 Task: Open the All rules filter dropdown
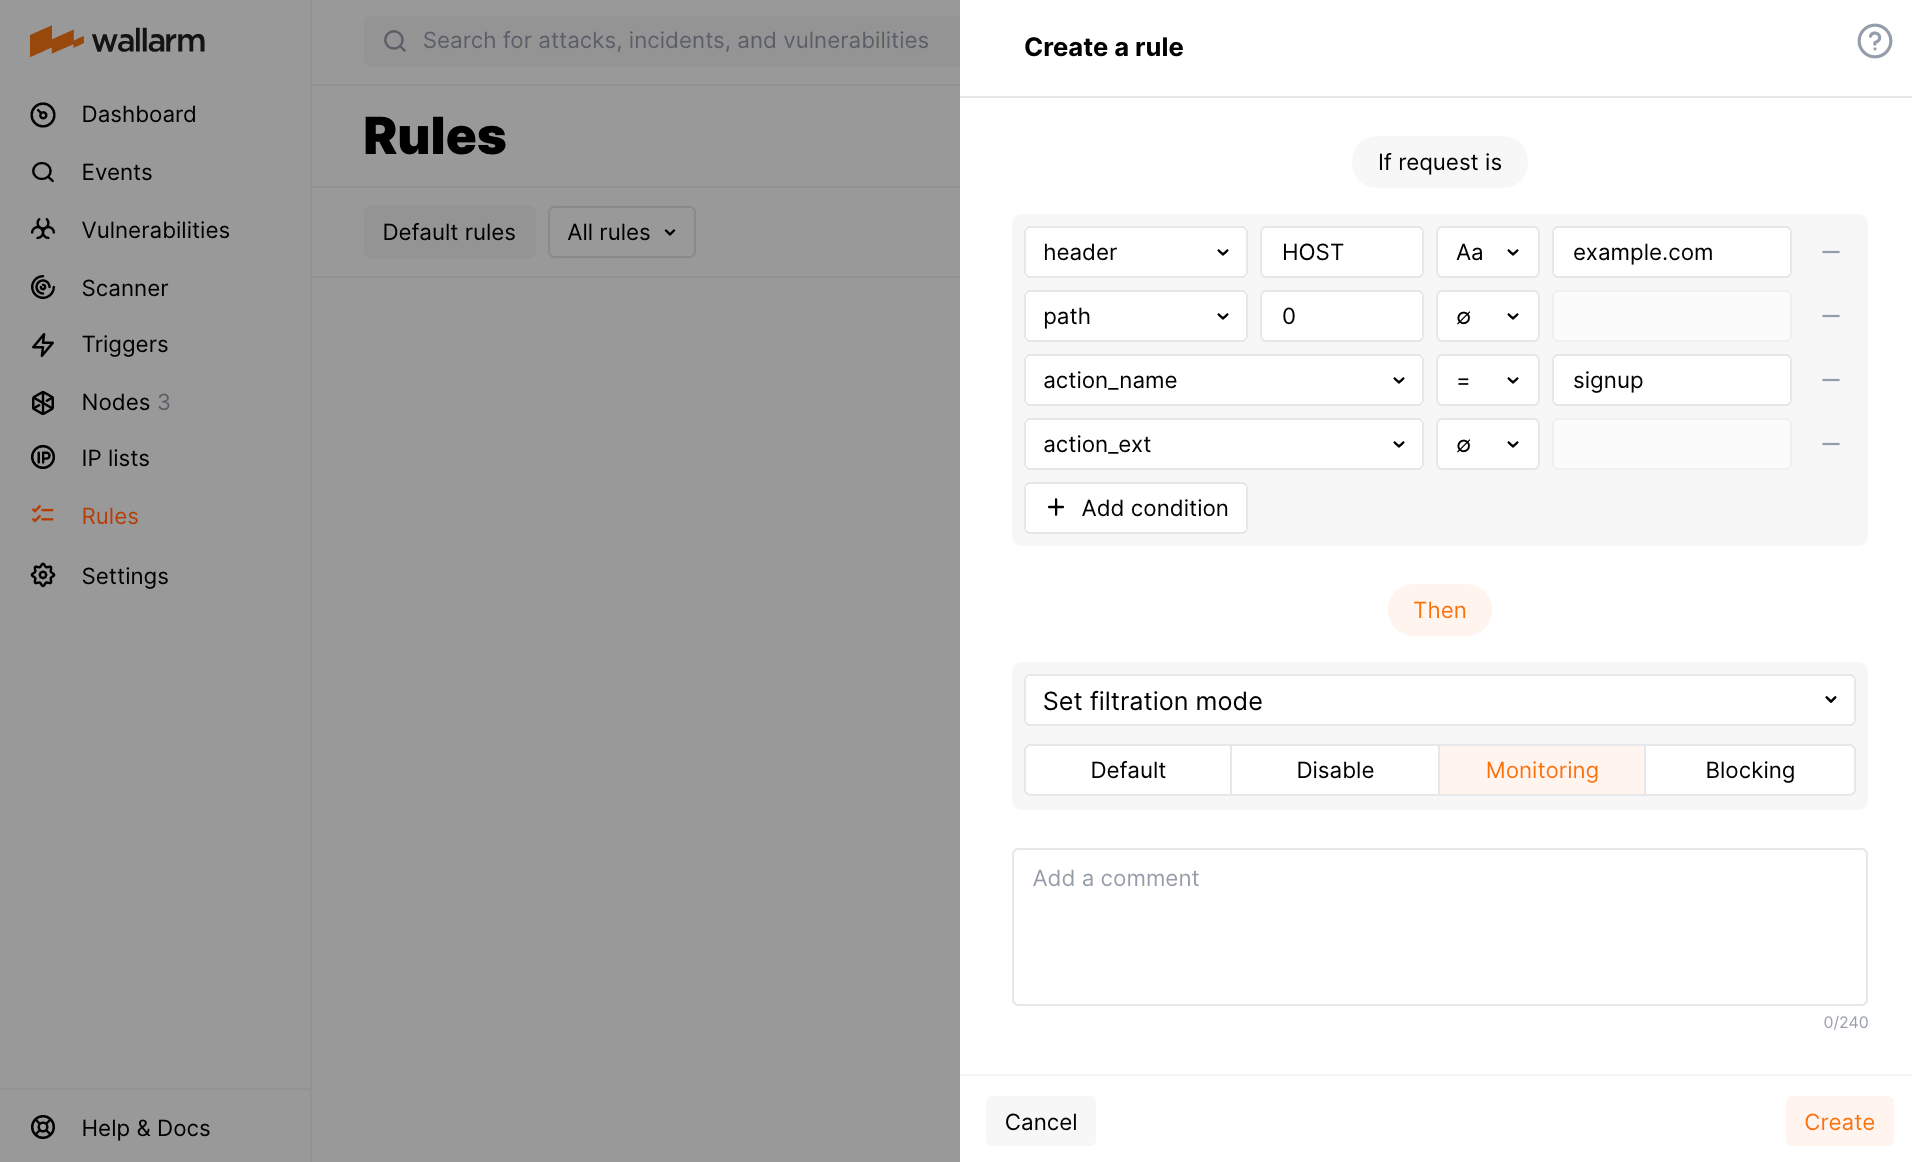pyautogui.click(x=621, y=232)
